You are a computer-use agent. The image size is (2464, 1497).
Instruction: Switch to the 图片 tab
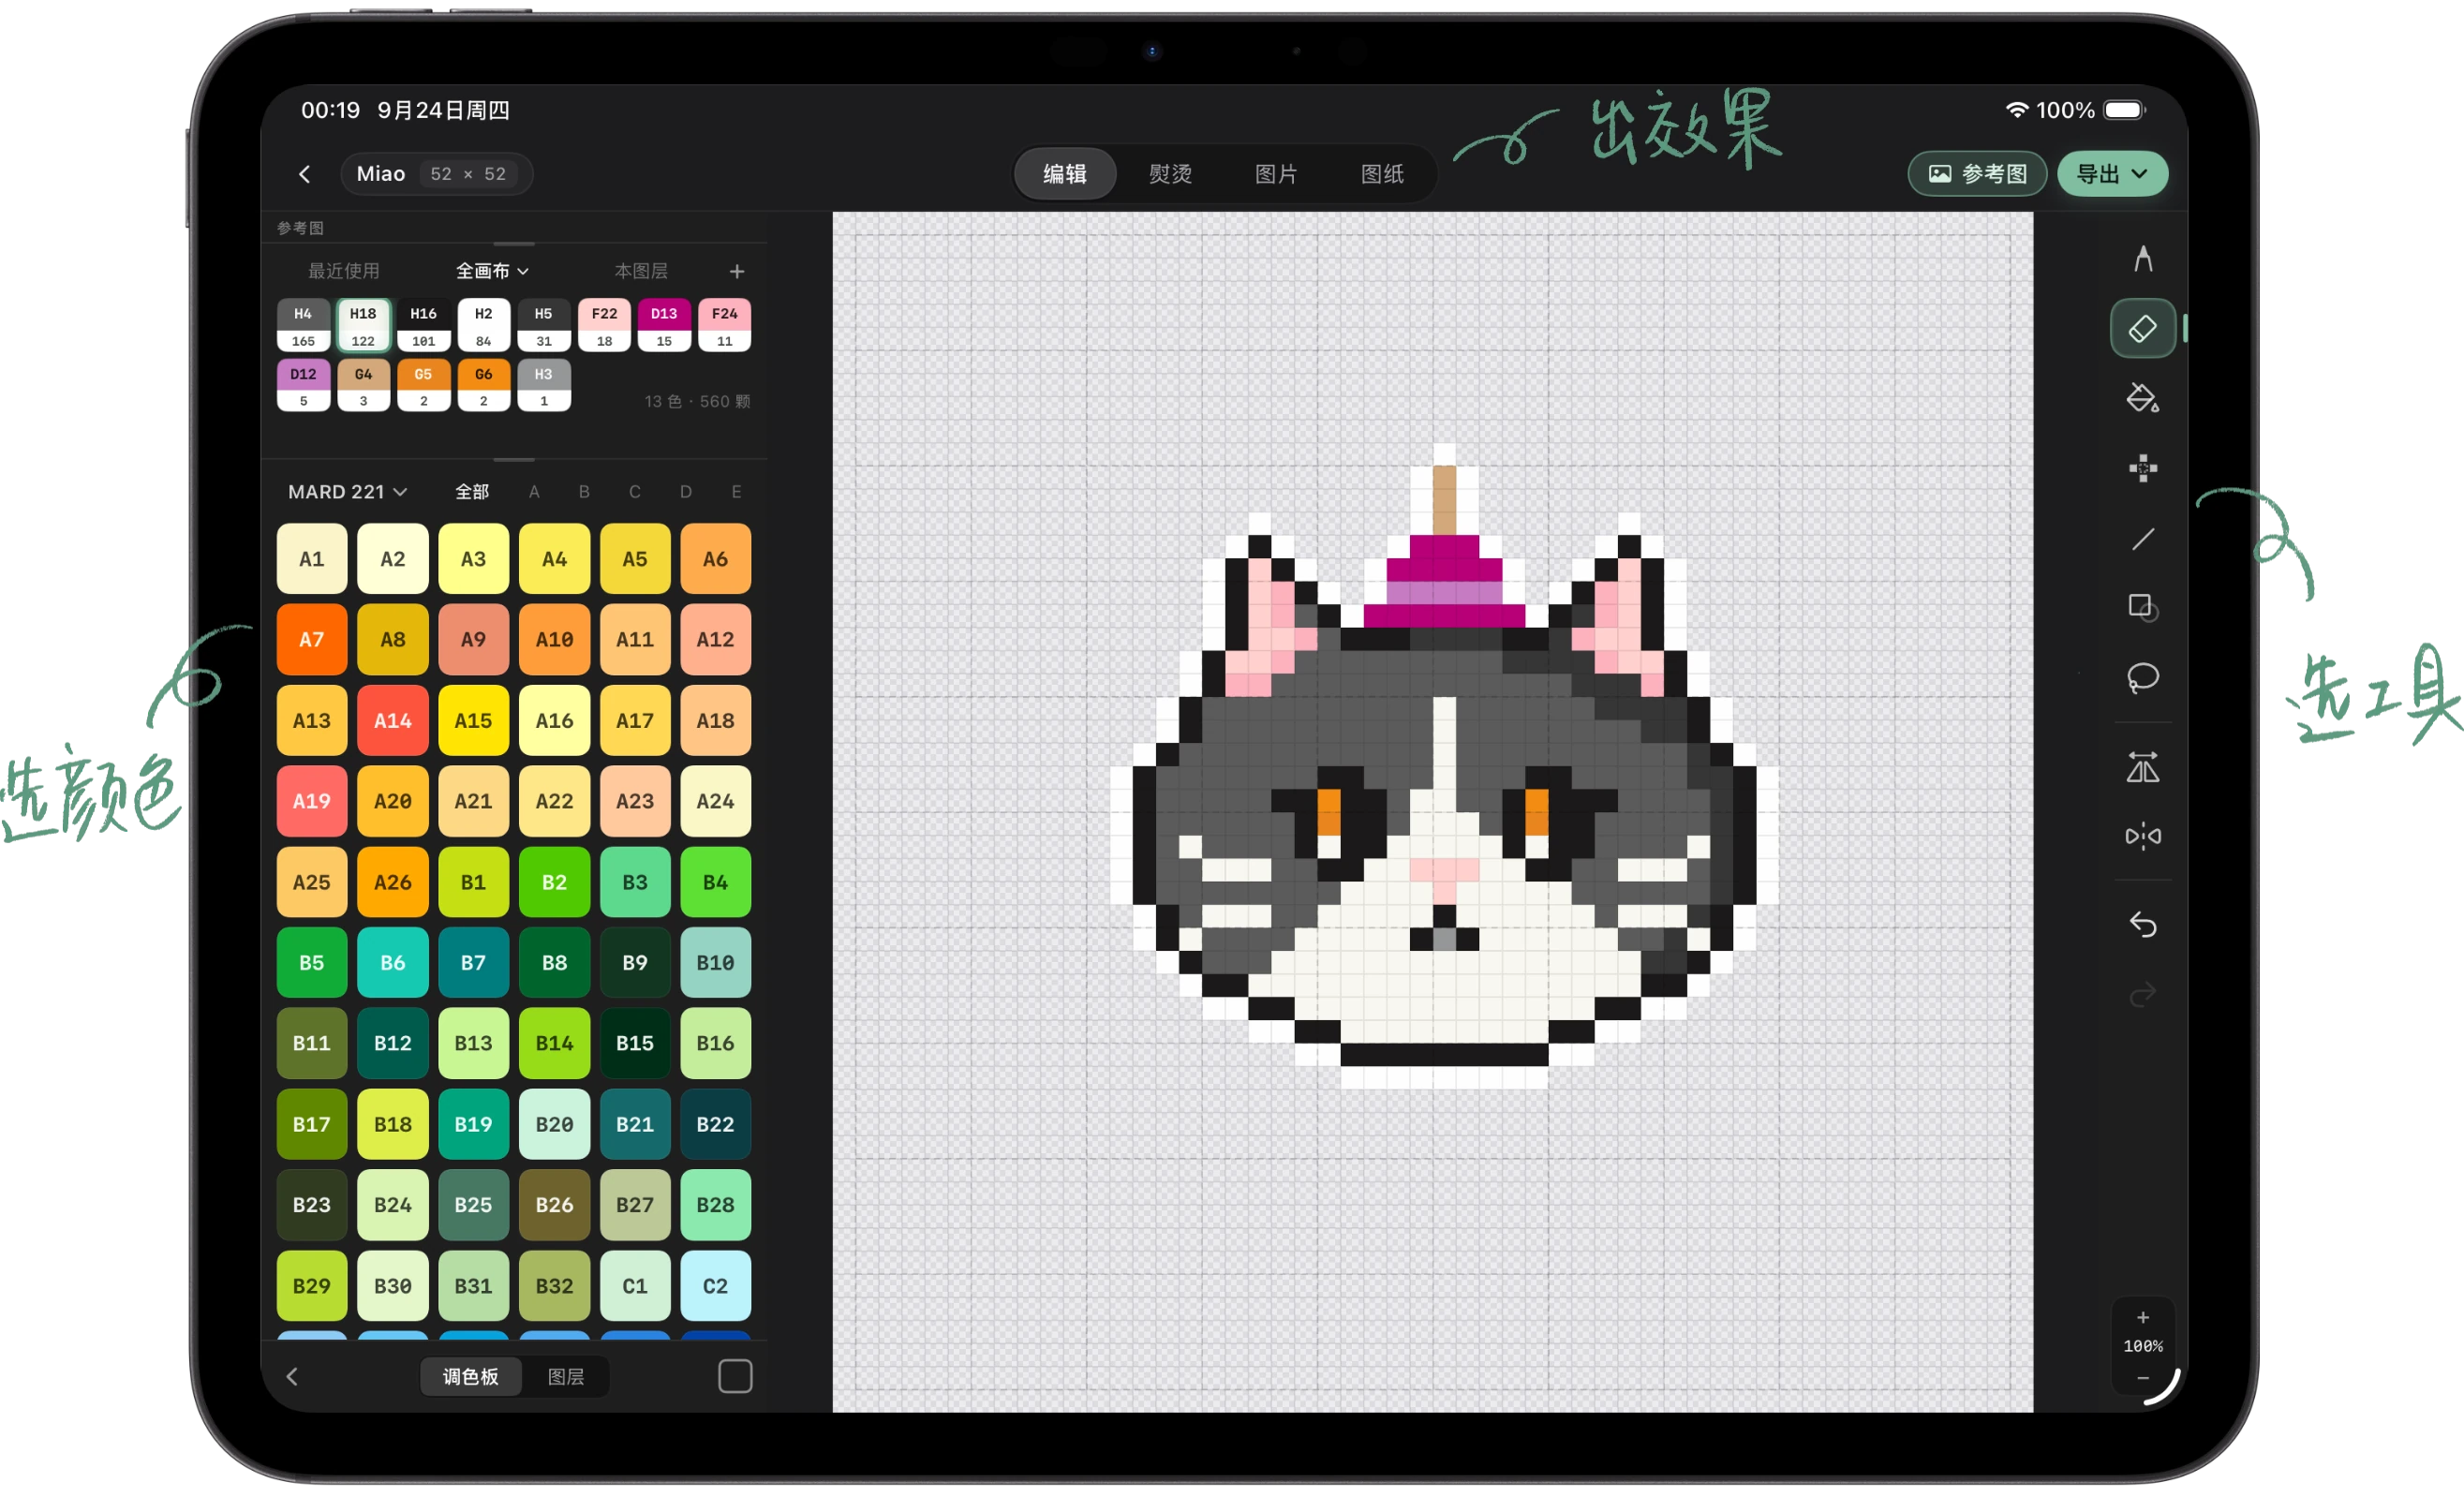pyautogui.click(x=1276, y=174)
